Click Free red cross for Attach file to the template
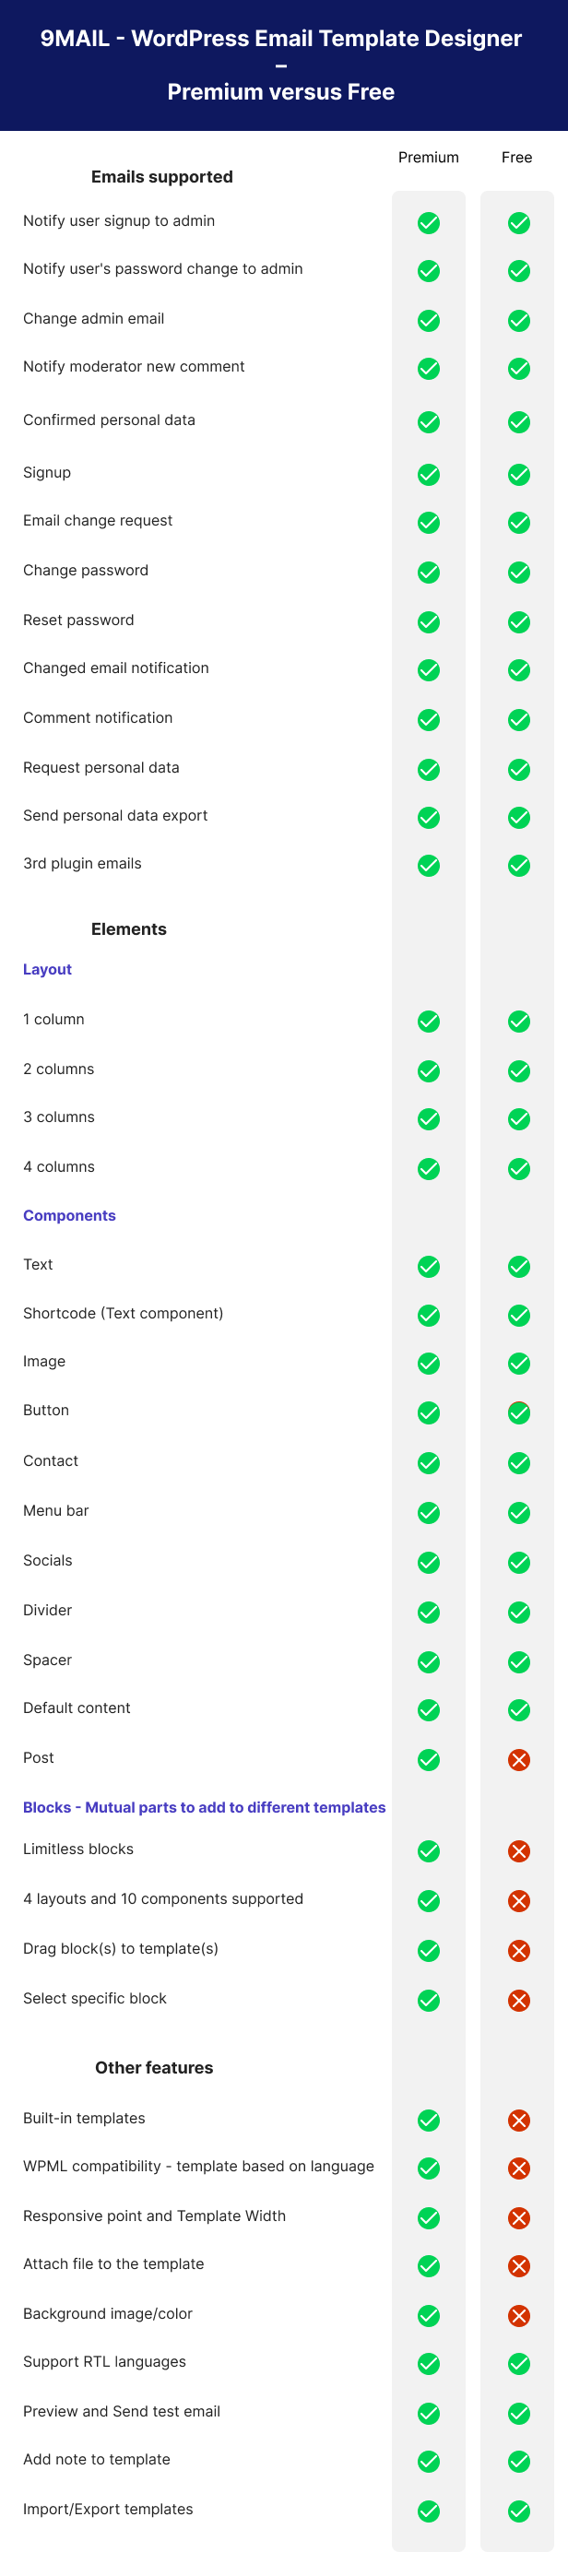The image size is (568, 2576). tap(518, 2266)
